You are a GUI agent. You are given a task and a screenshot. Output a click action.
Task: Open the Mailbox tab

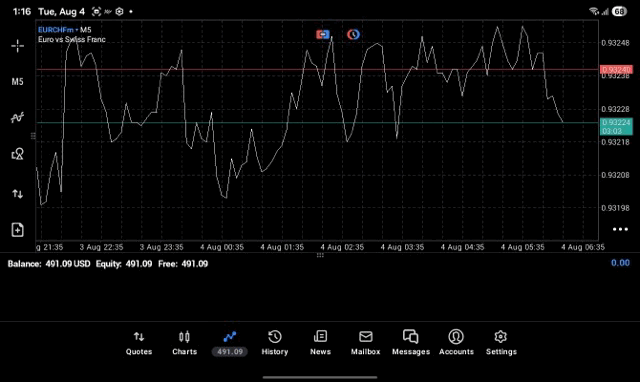click(x=365, y=343)
